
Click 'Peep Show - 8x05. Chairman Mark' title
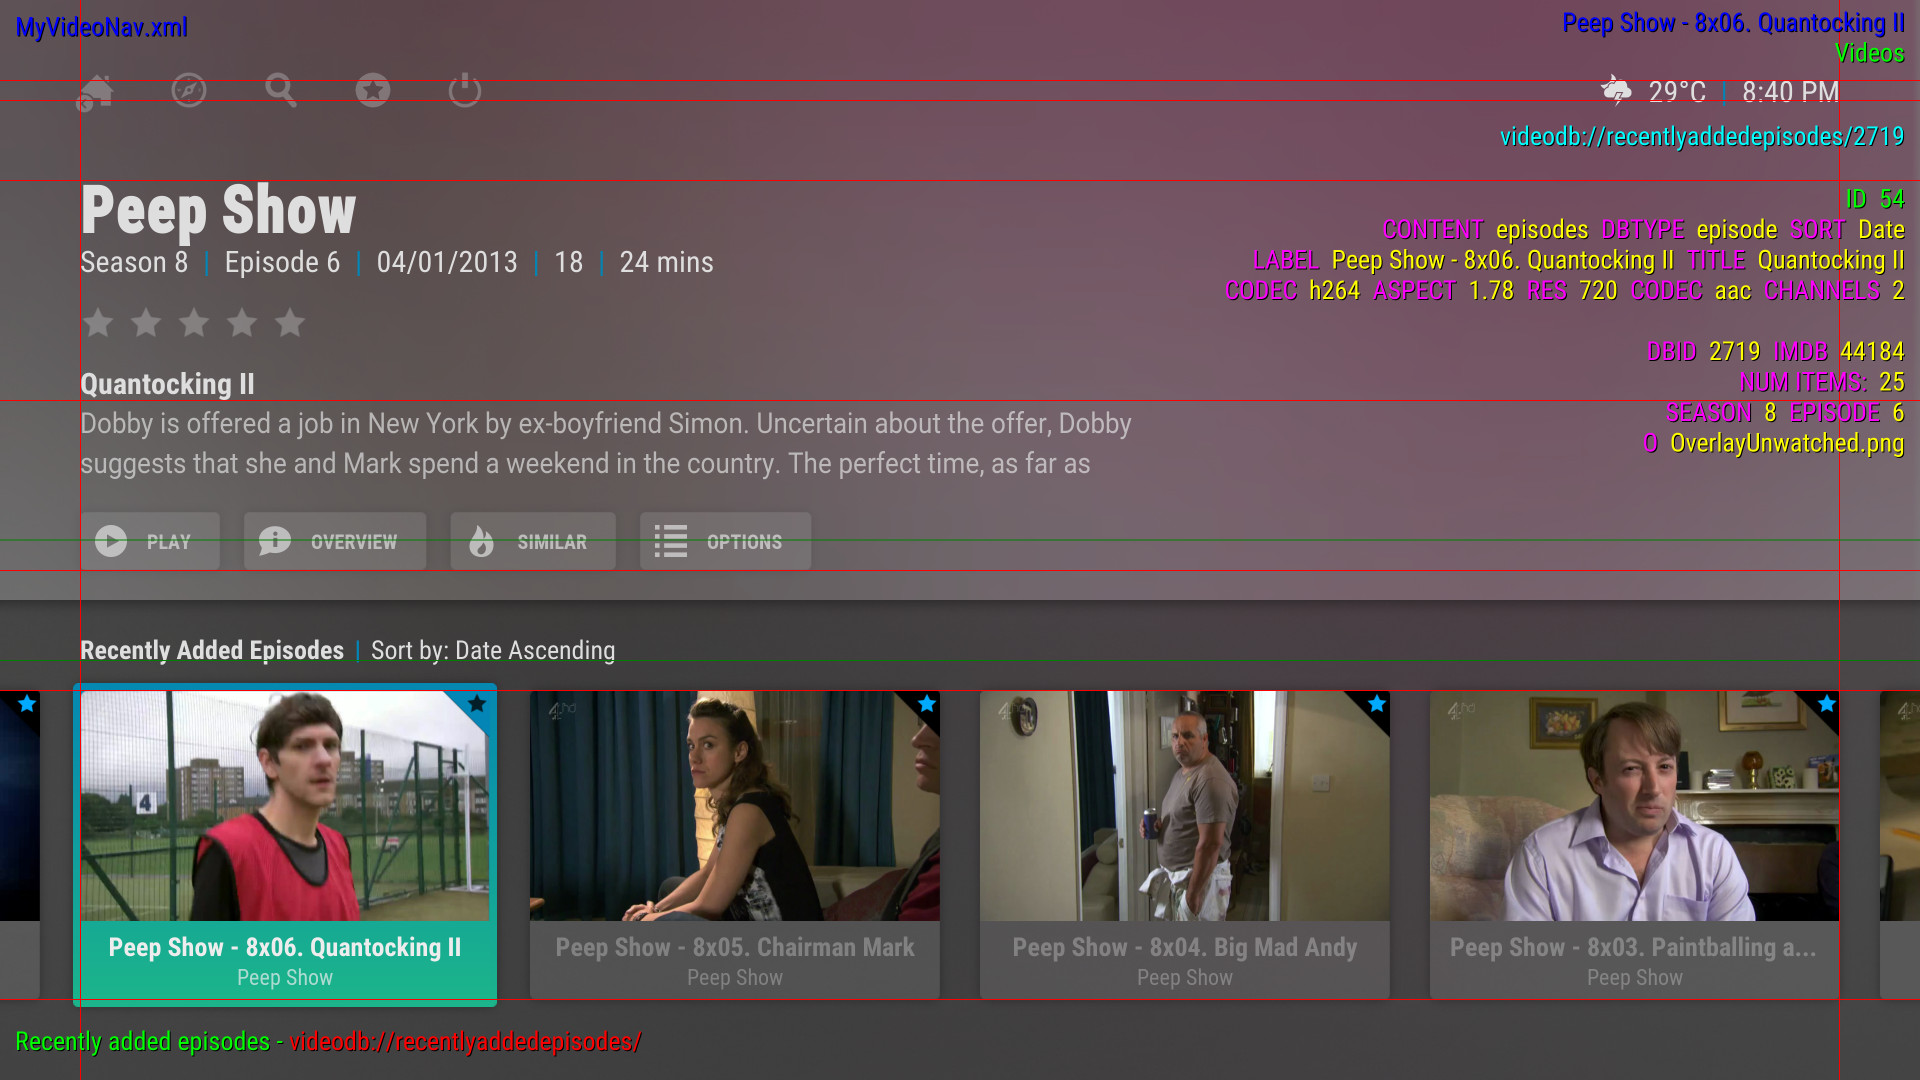coord(735,947)
